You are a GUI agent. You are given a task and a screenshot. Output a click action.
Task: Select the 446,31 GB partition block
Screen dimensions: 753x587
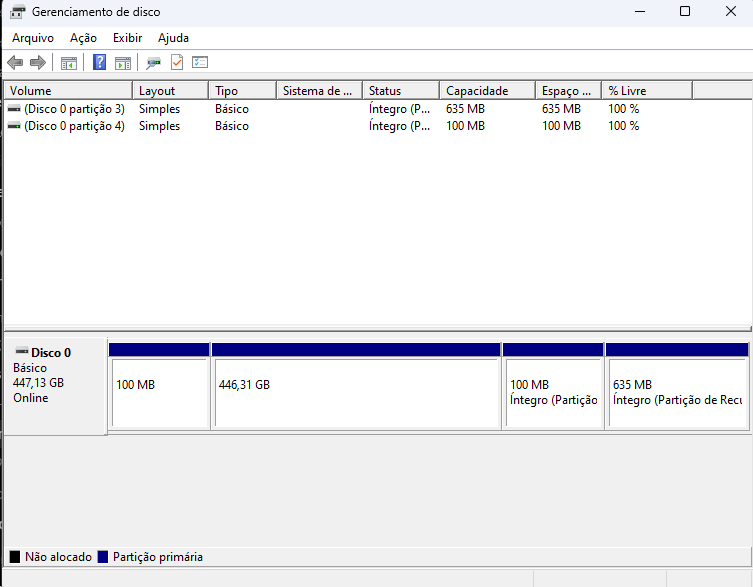pos(356,386)
